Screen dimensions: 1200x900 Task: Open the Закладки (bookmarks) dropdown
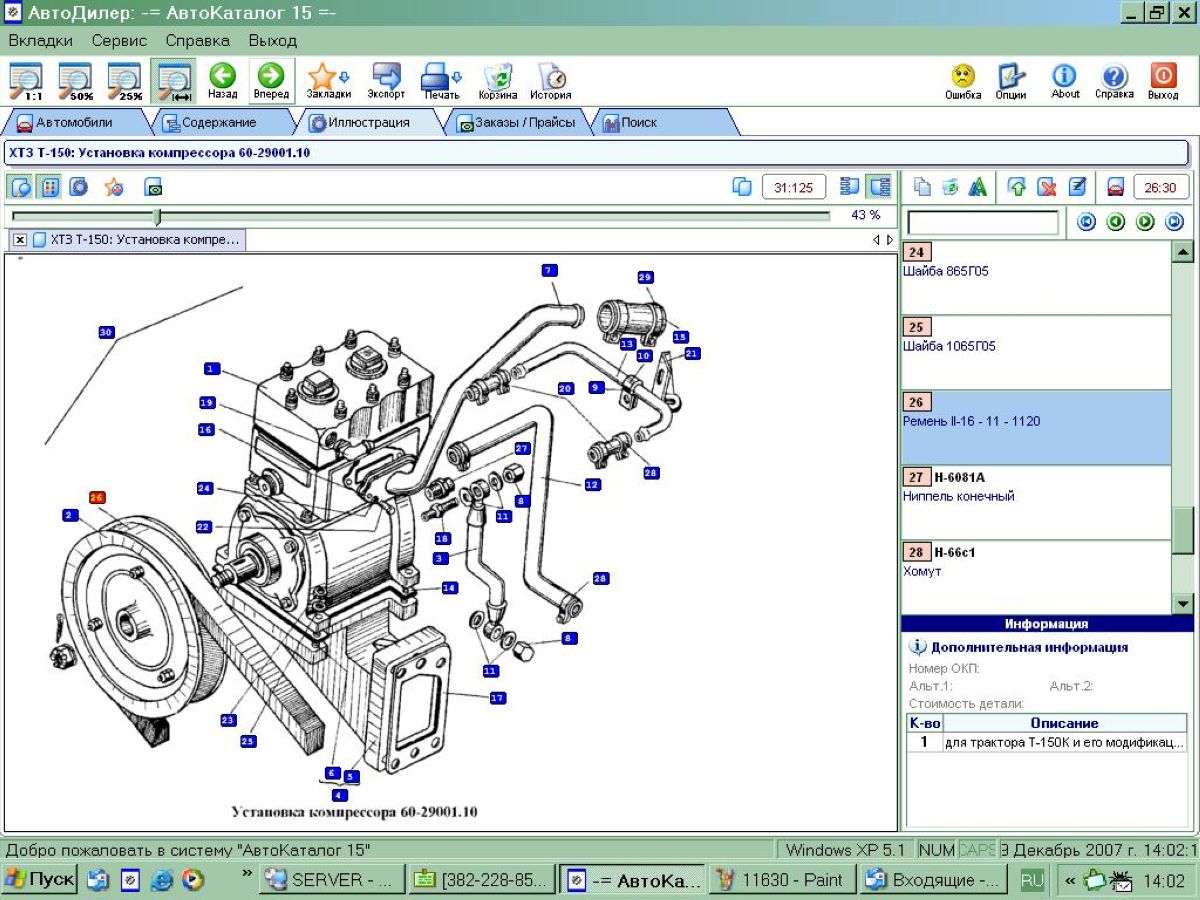328,80
